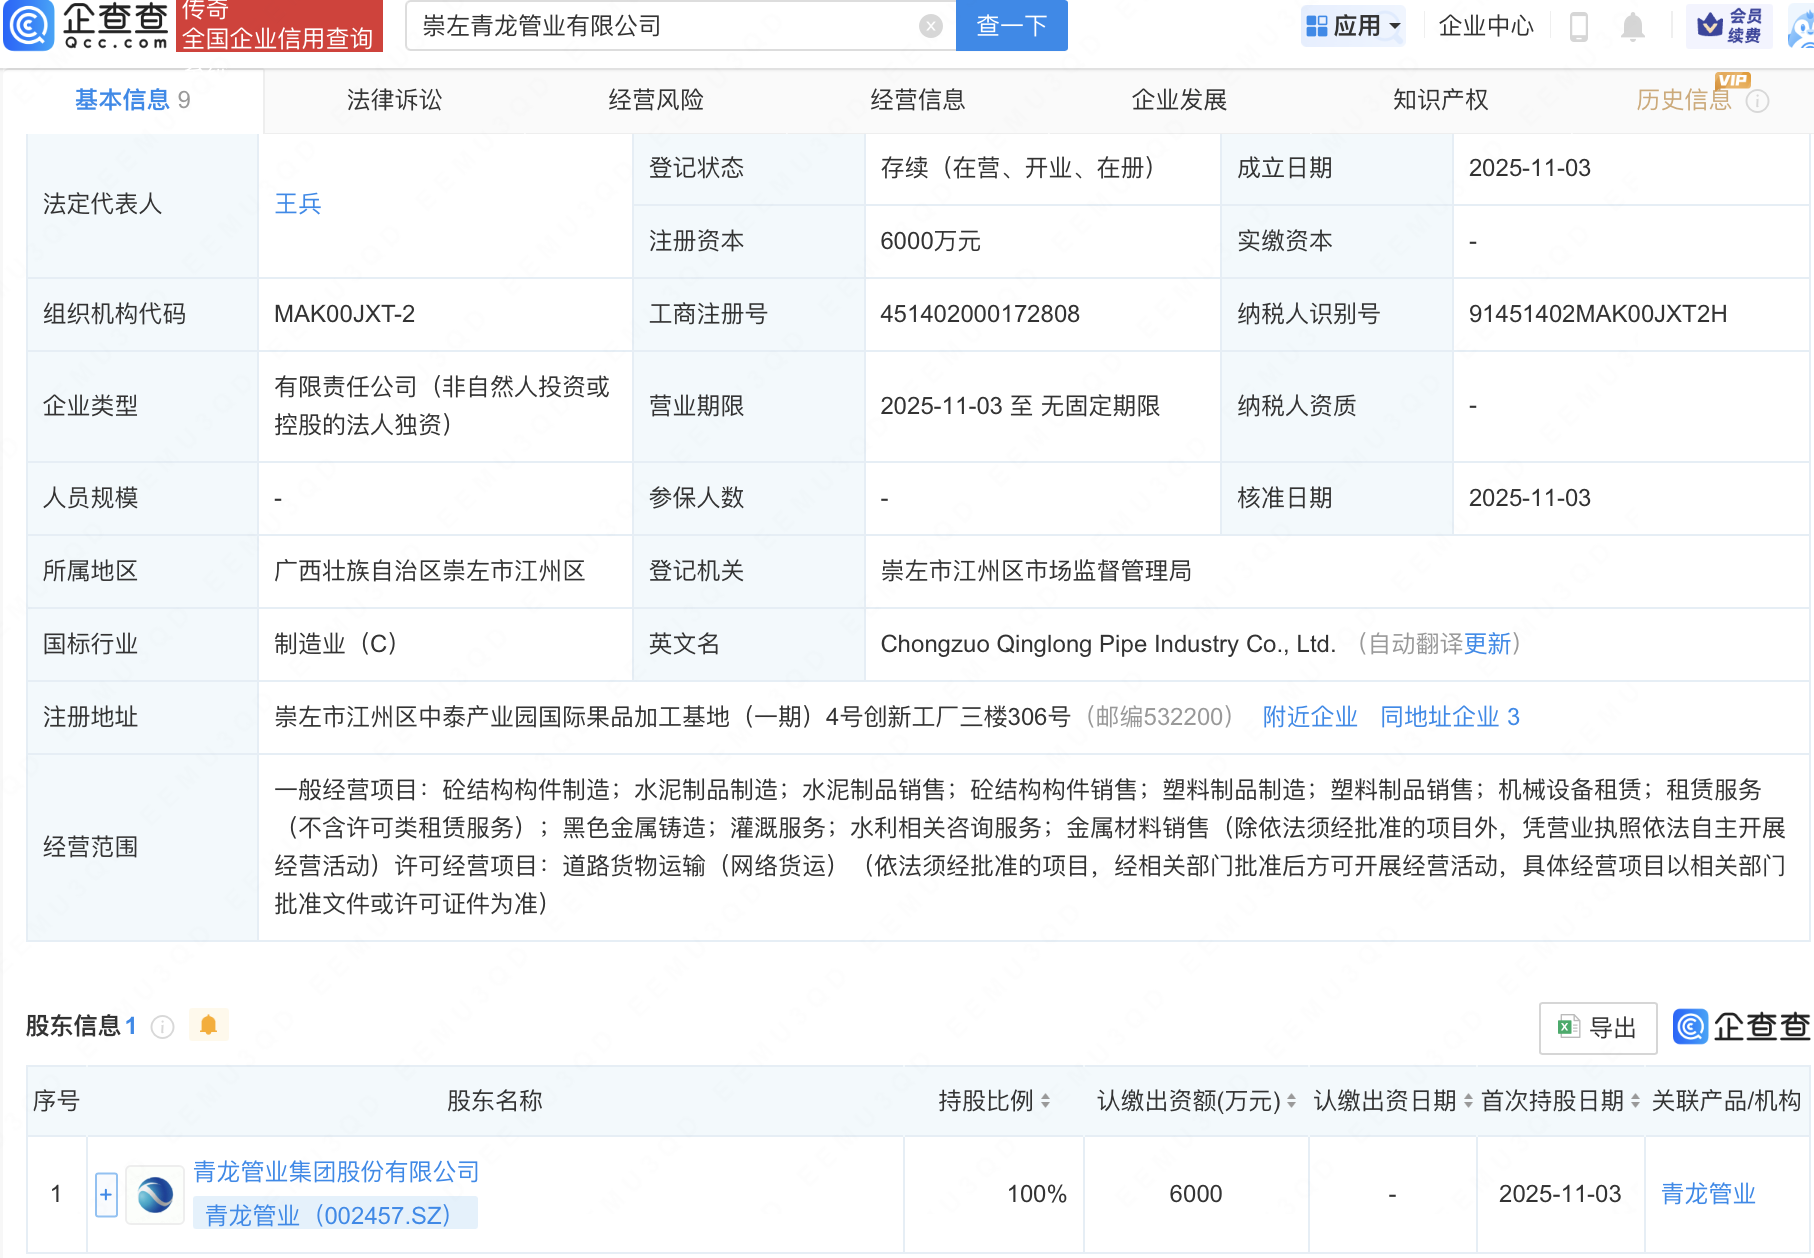The height and width of the screenshot is (1258, 1814).
Task: Open the 应用 dropdown menu
Action: click(1354, 26)
